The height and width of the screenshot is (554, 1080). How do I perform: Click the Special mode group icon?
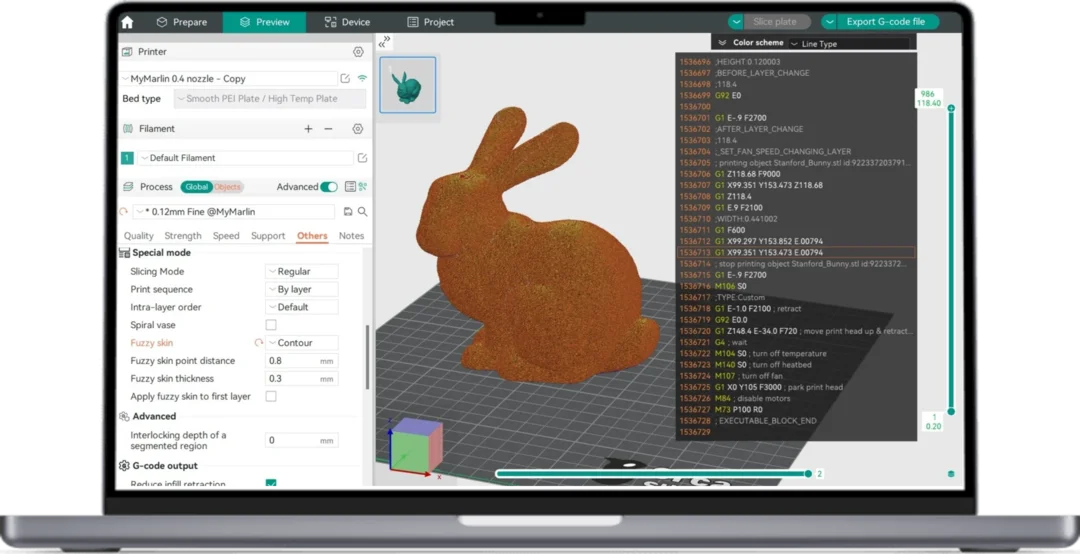125,253
